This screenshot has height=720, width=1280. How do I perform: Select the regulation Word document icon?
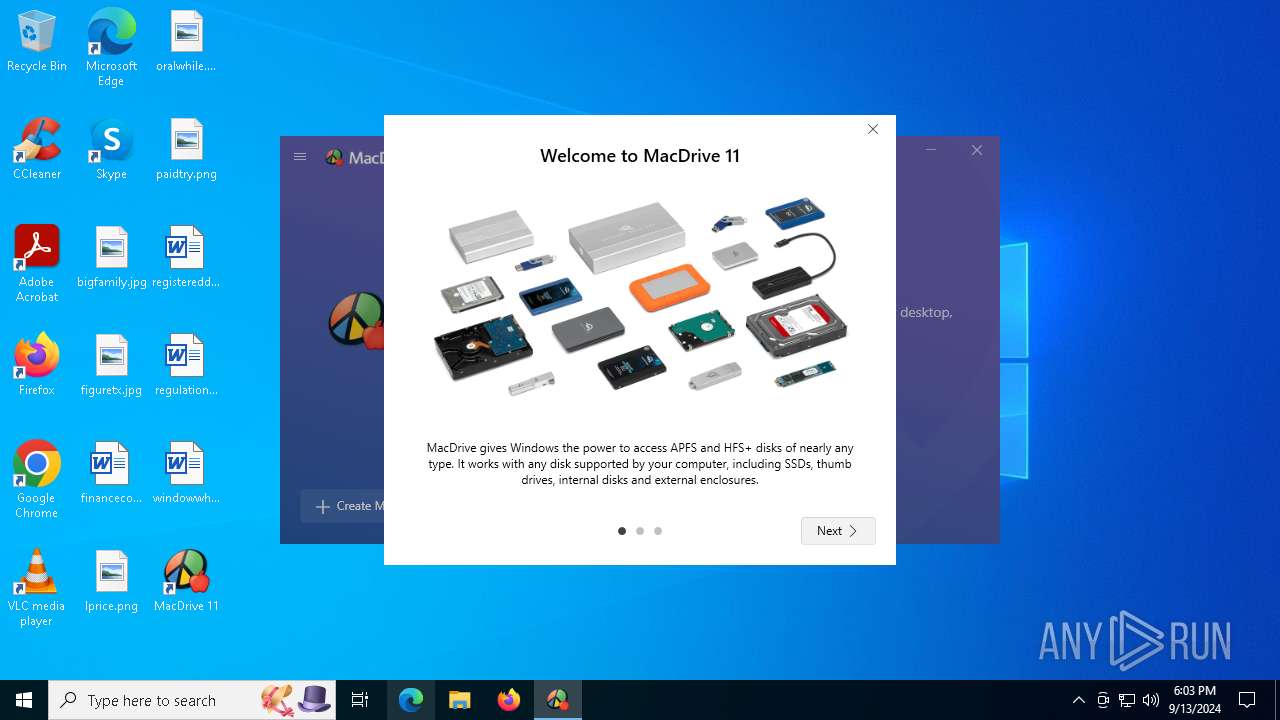pyautogui.click(x=186, y=366)
